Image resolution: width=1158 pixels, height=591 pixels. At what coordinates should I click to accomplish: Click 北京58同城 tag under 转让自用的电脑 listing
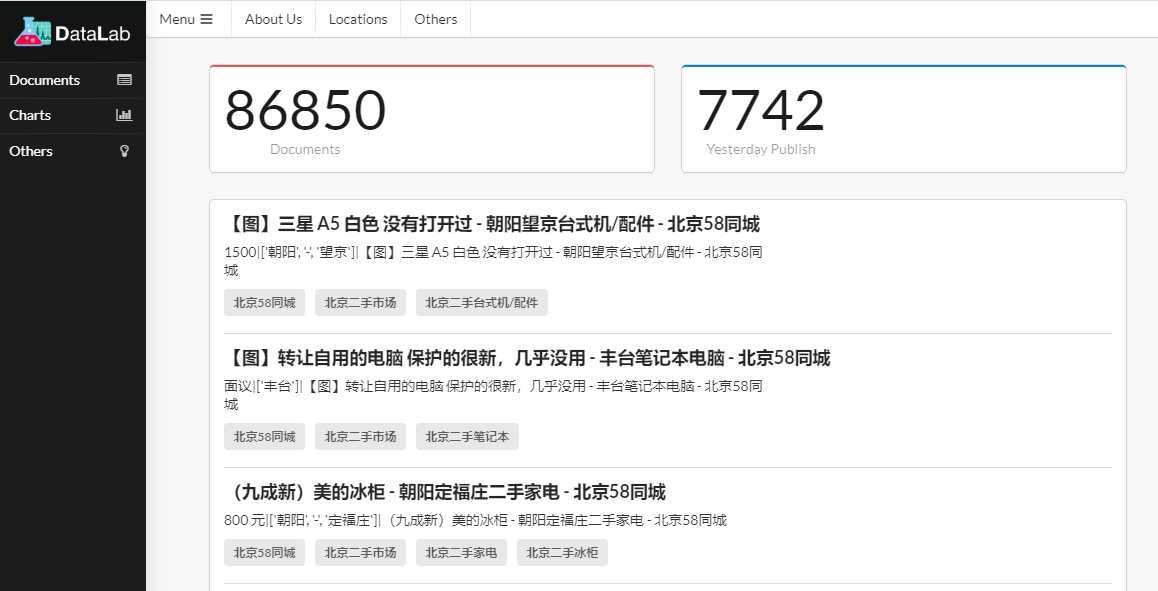click(x=264, y=437)
